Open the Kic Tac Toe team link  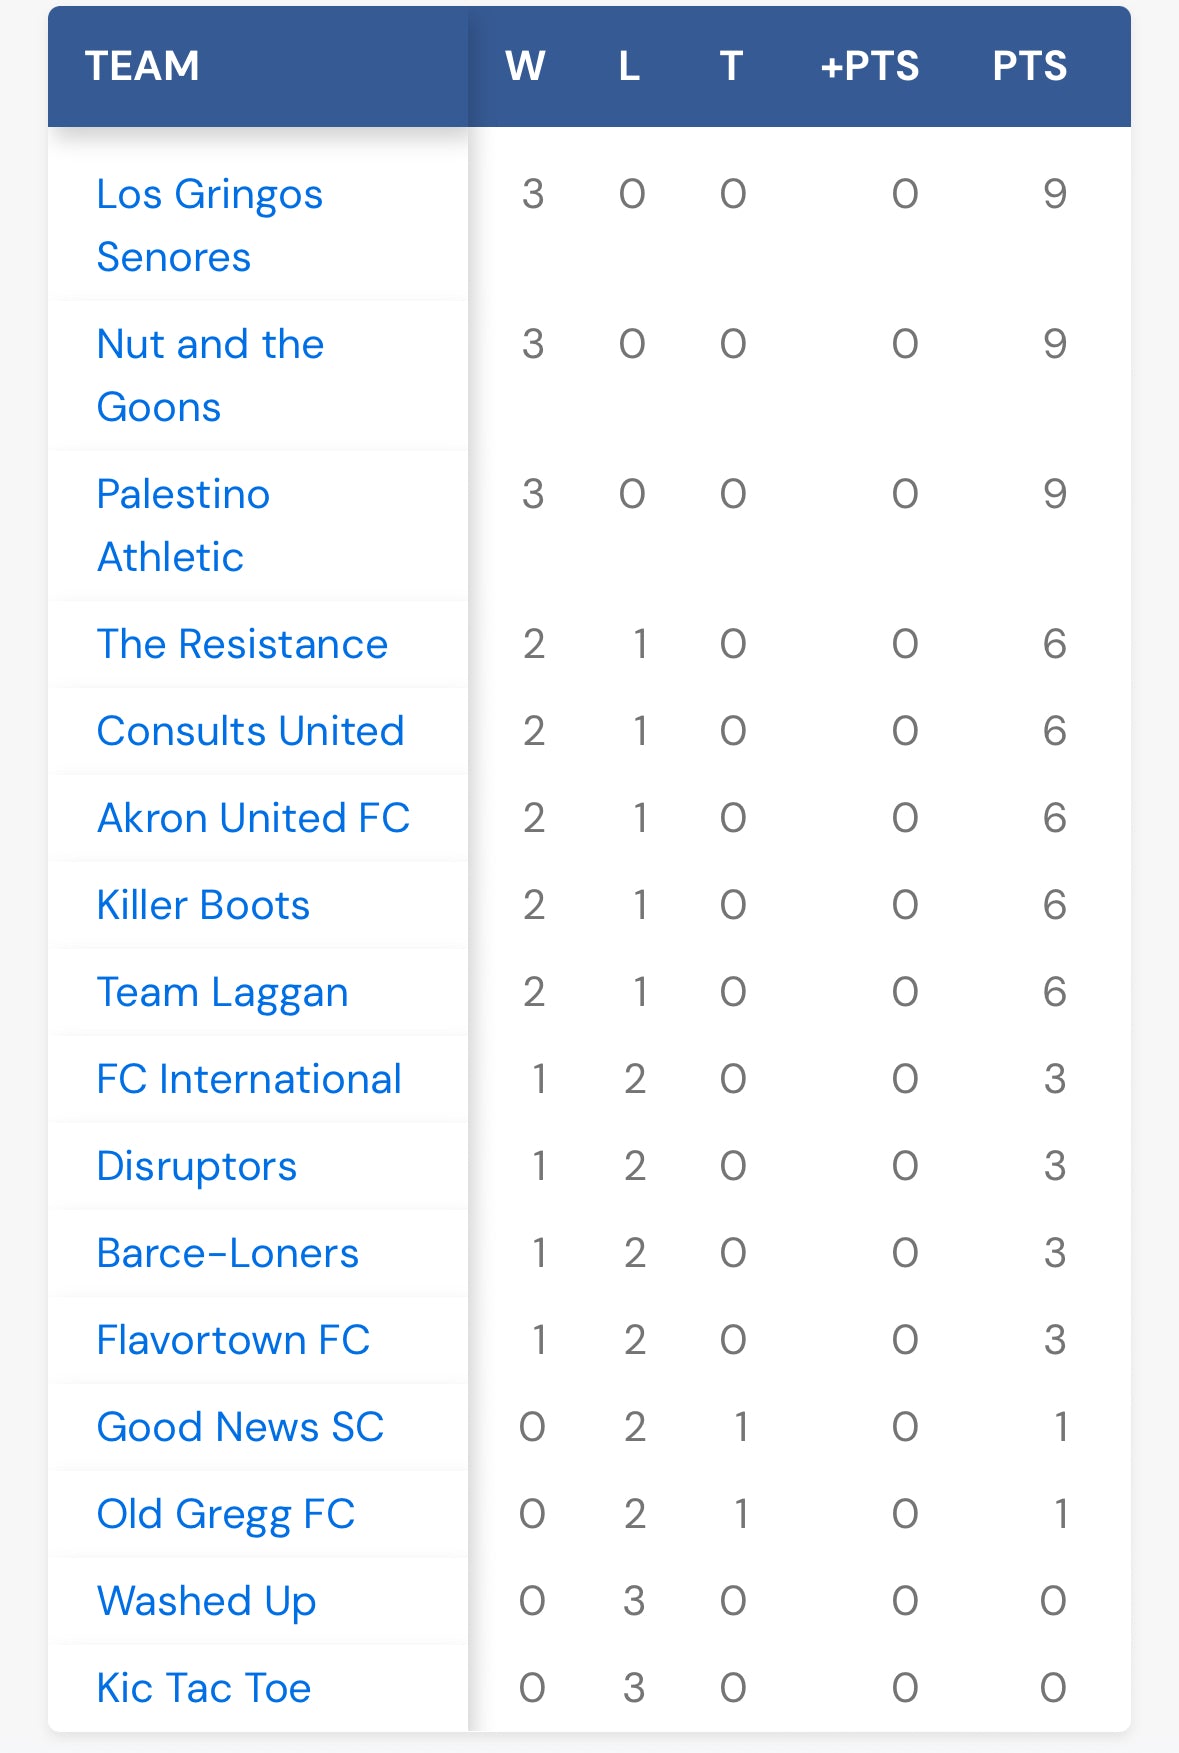204,1688
